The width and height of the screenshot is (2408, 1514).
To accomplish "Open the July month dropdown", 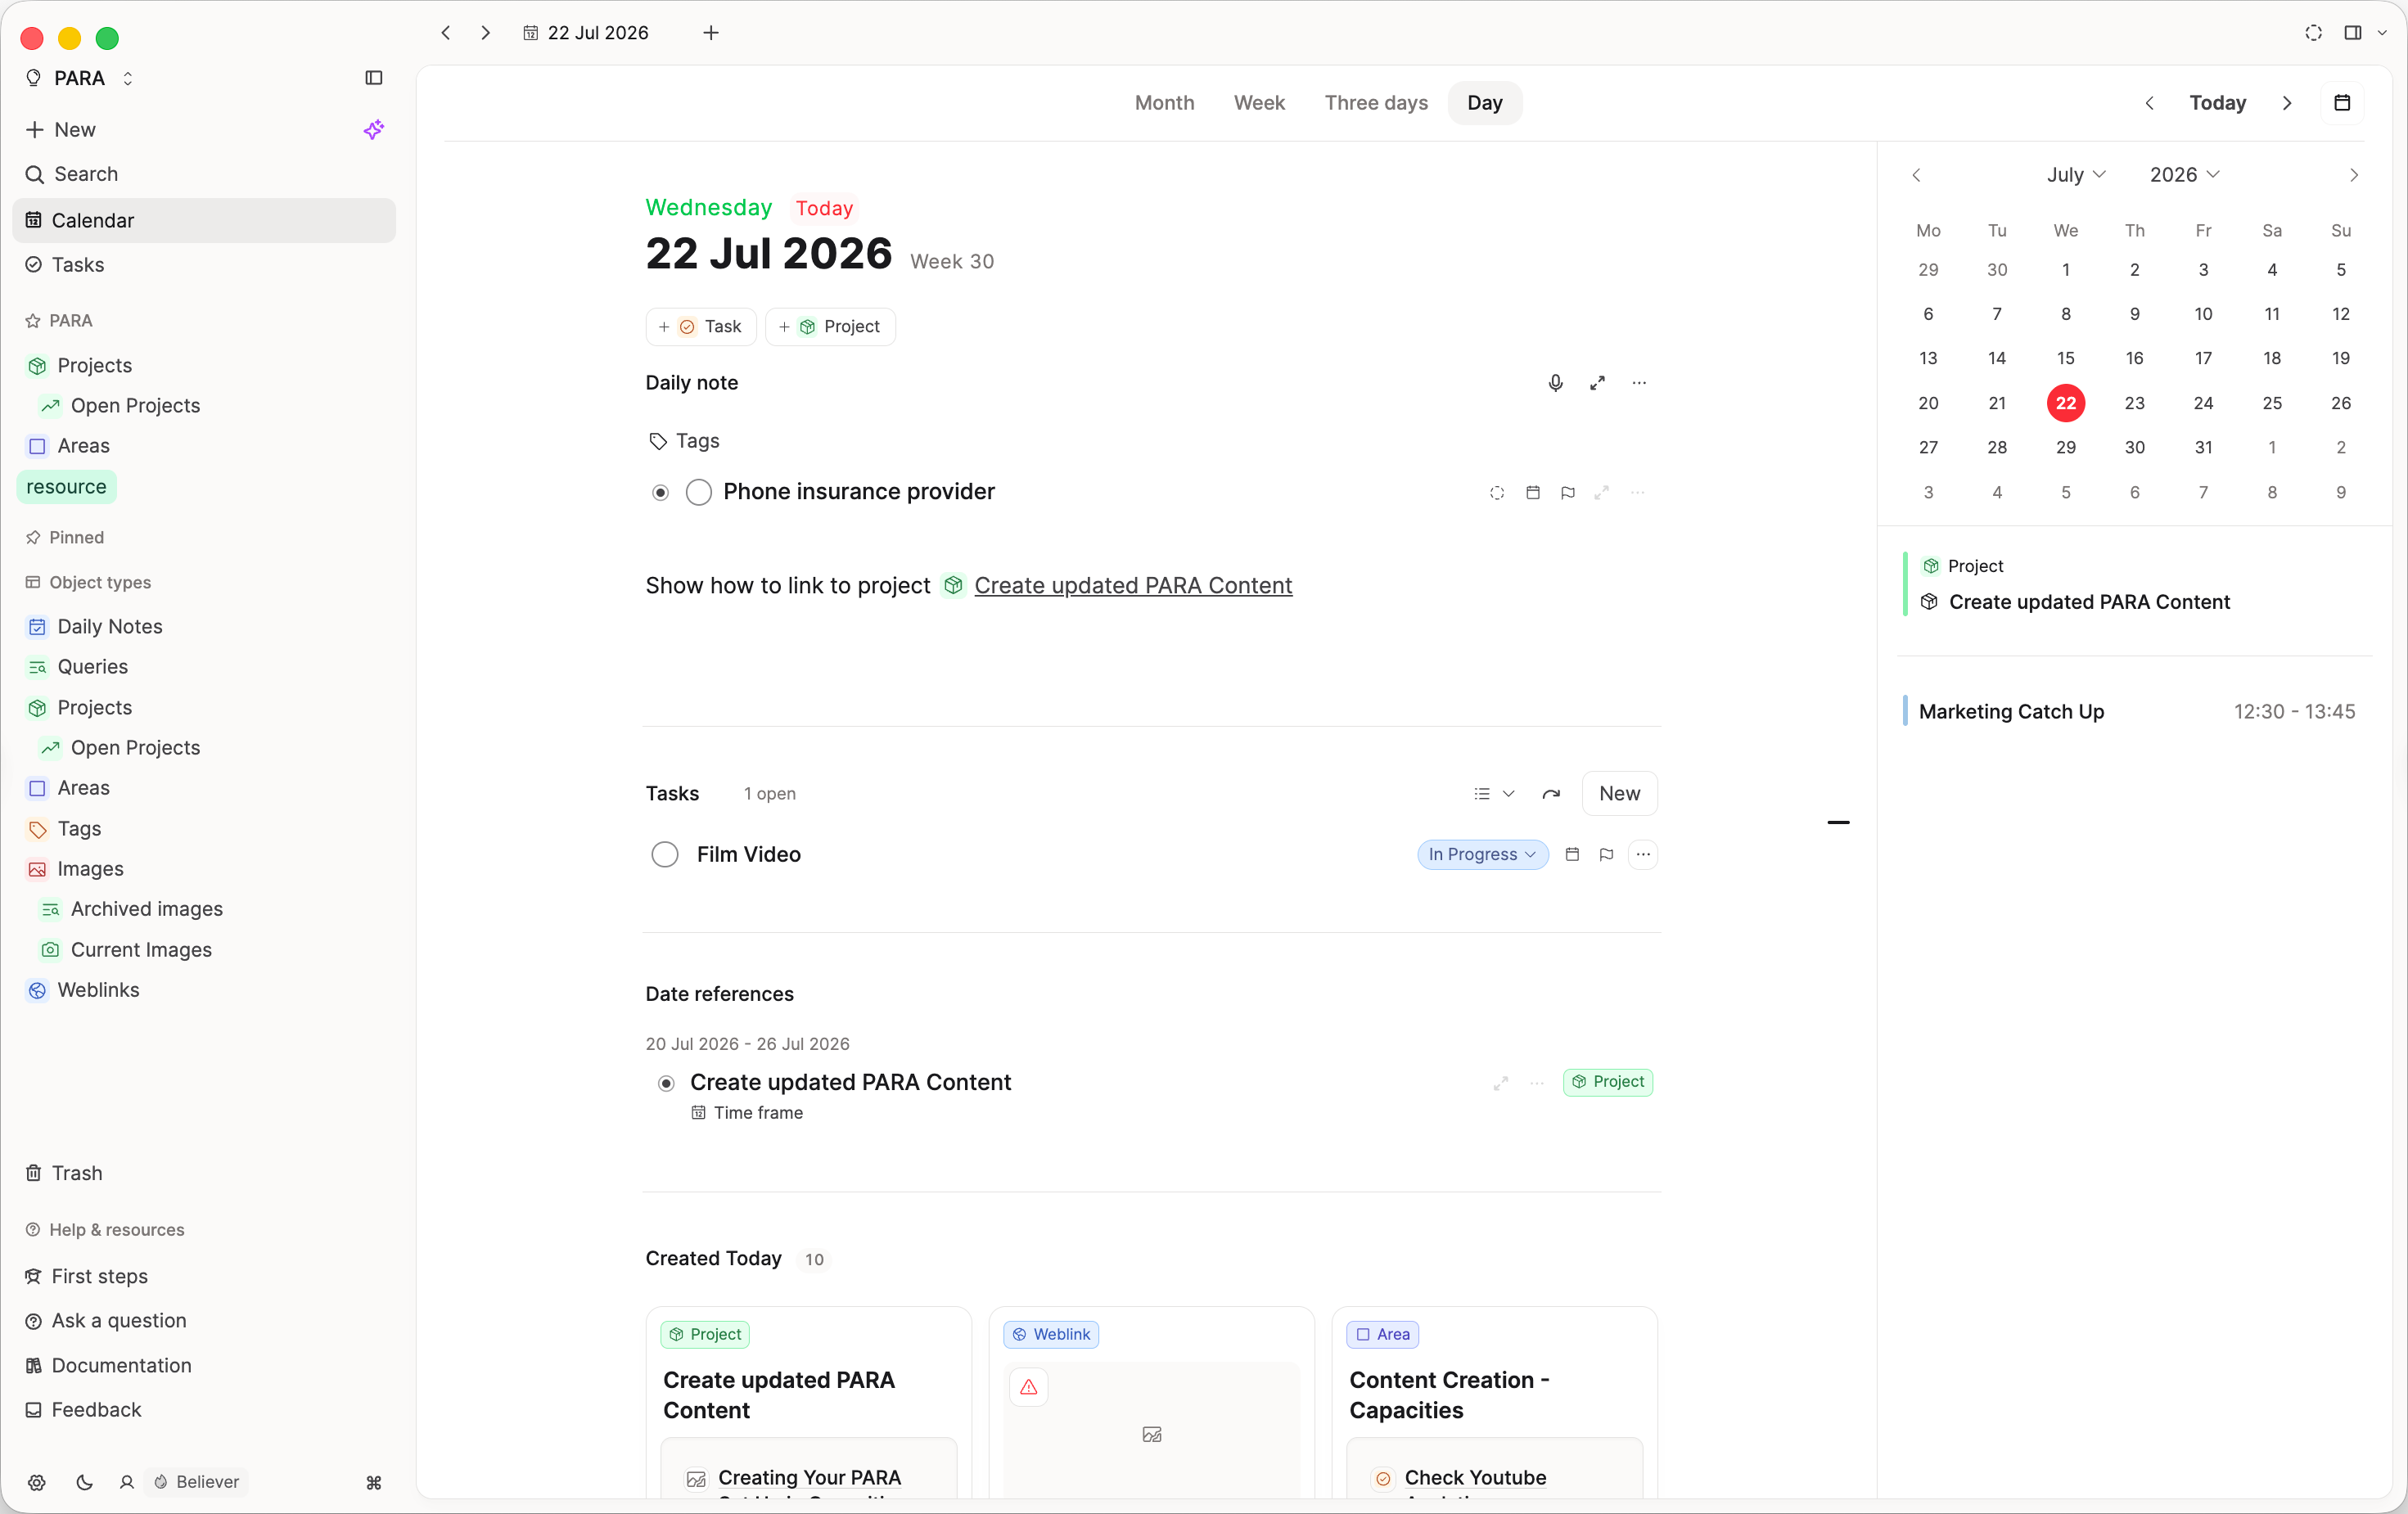I will (2076, 174).
